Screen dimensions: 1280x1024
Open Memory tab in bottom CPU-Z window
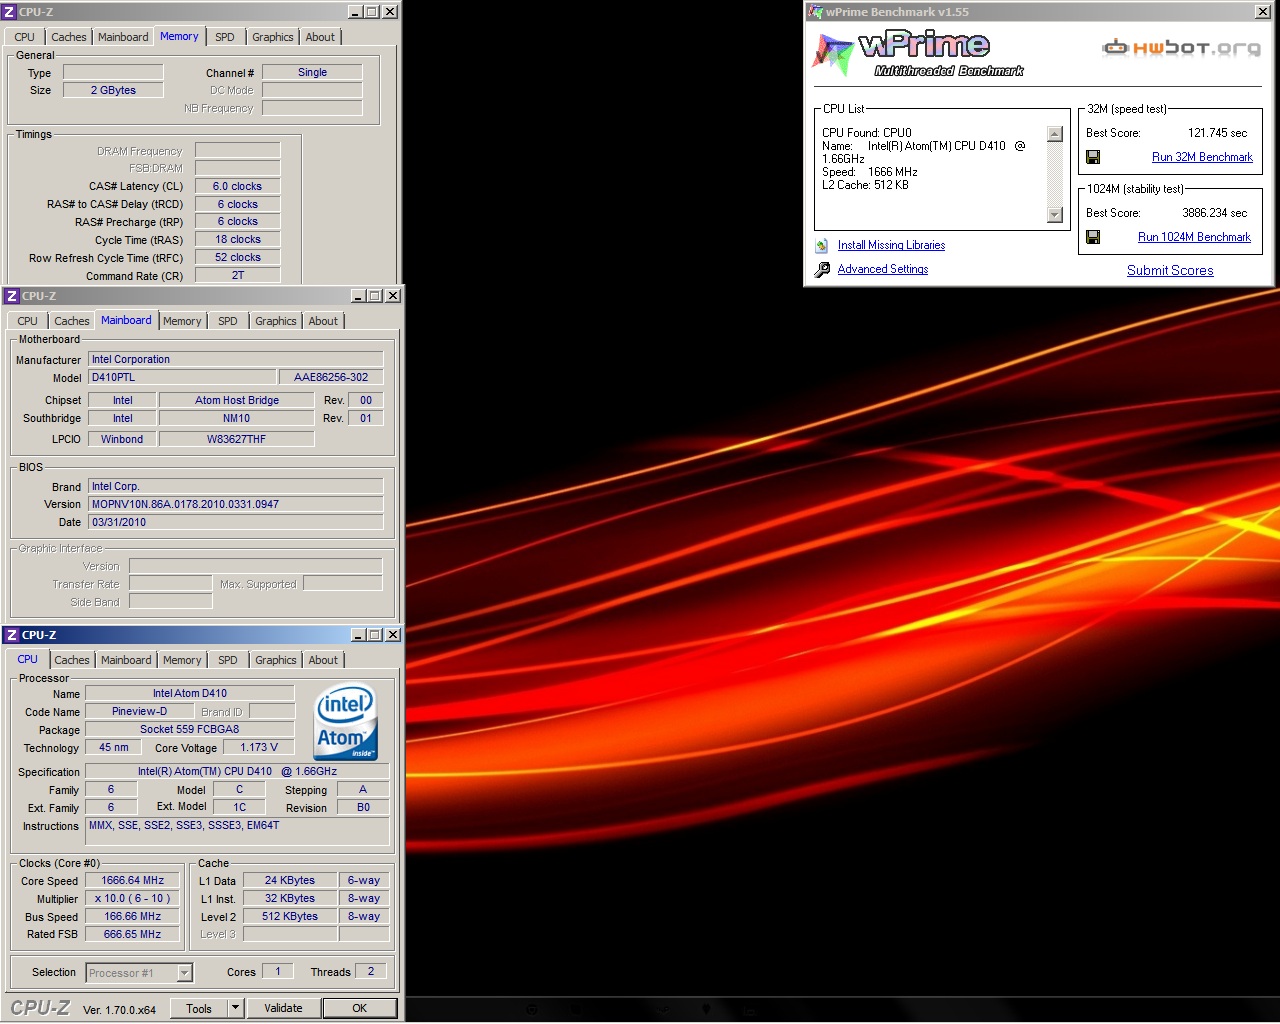tap(182, 660)
